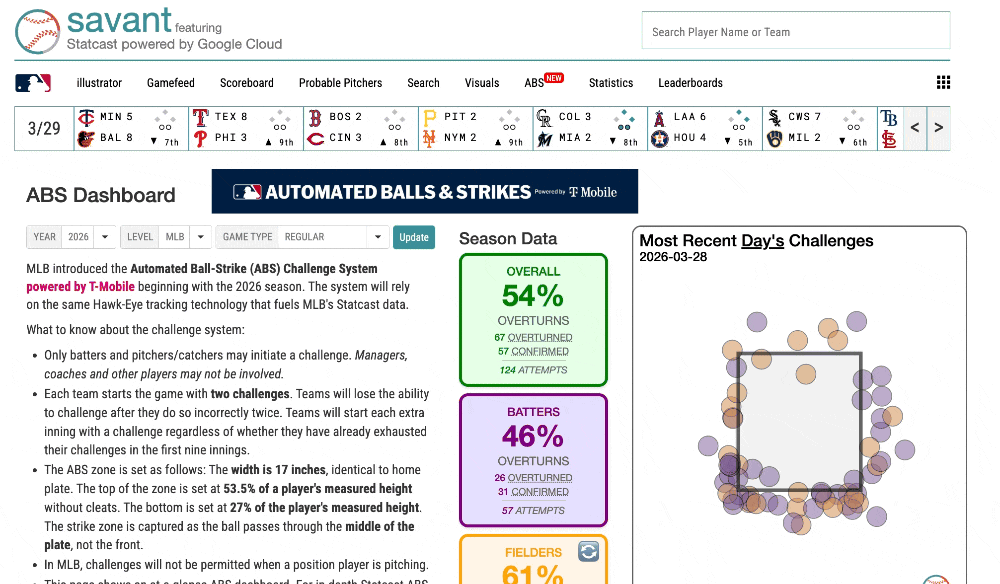The width and height of the screenshot is (1000, 584).
Task: Click the Season Data heading
Action: tap(508, 238)
